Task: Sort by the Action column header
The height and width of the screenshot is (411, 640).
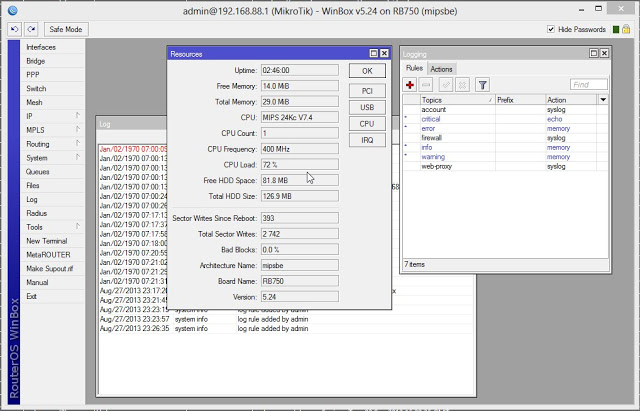Action: [x=571, y=100]
